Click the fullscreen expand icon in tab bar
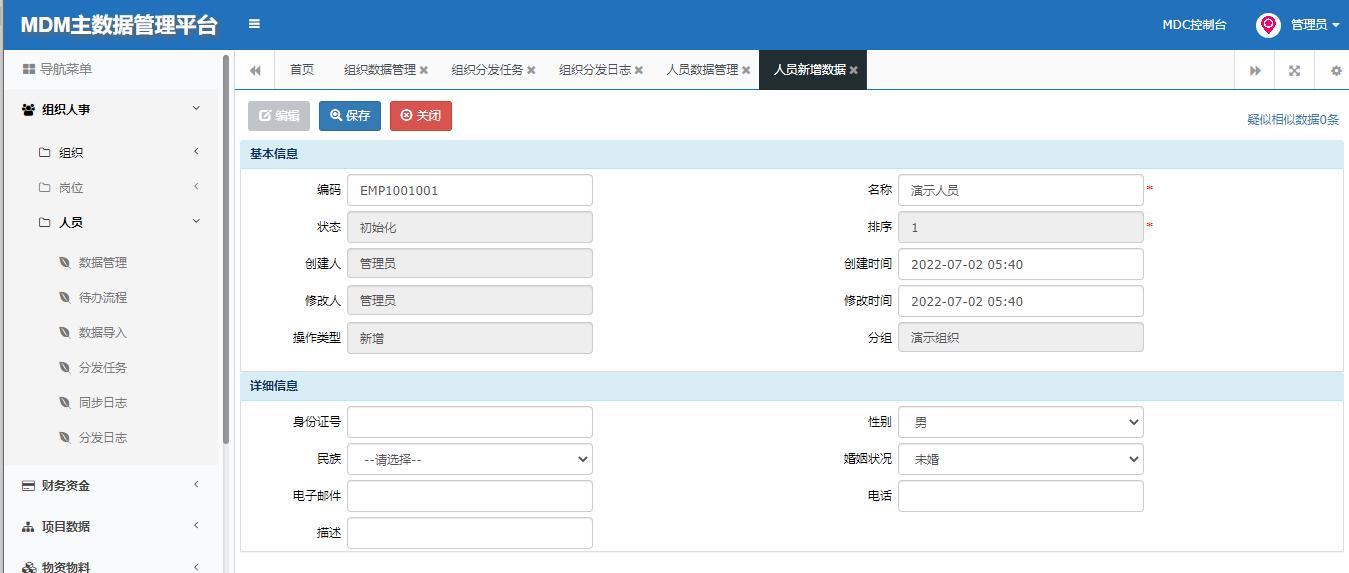Viewport: 1349px width, 573px height. 1294,70
